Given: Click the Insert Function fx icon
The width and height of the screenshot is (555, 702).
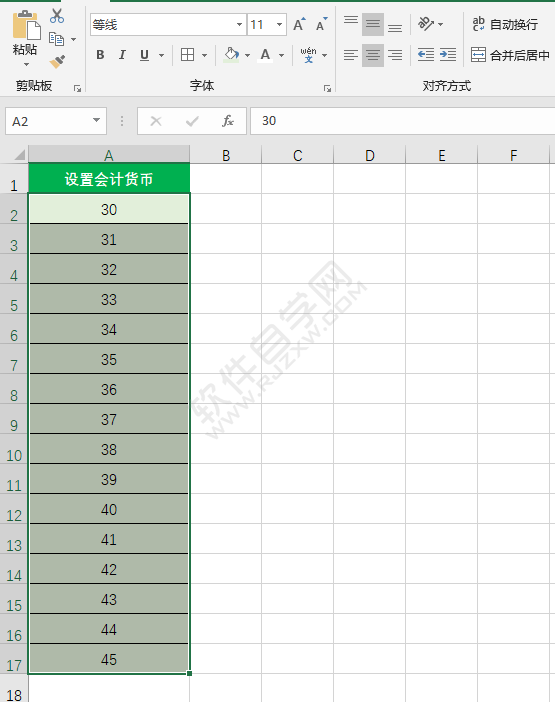Looking at the screenshot, I should [228, 121].
